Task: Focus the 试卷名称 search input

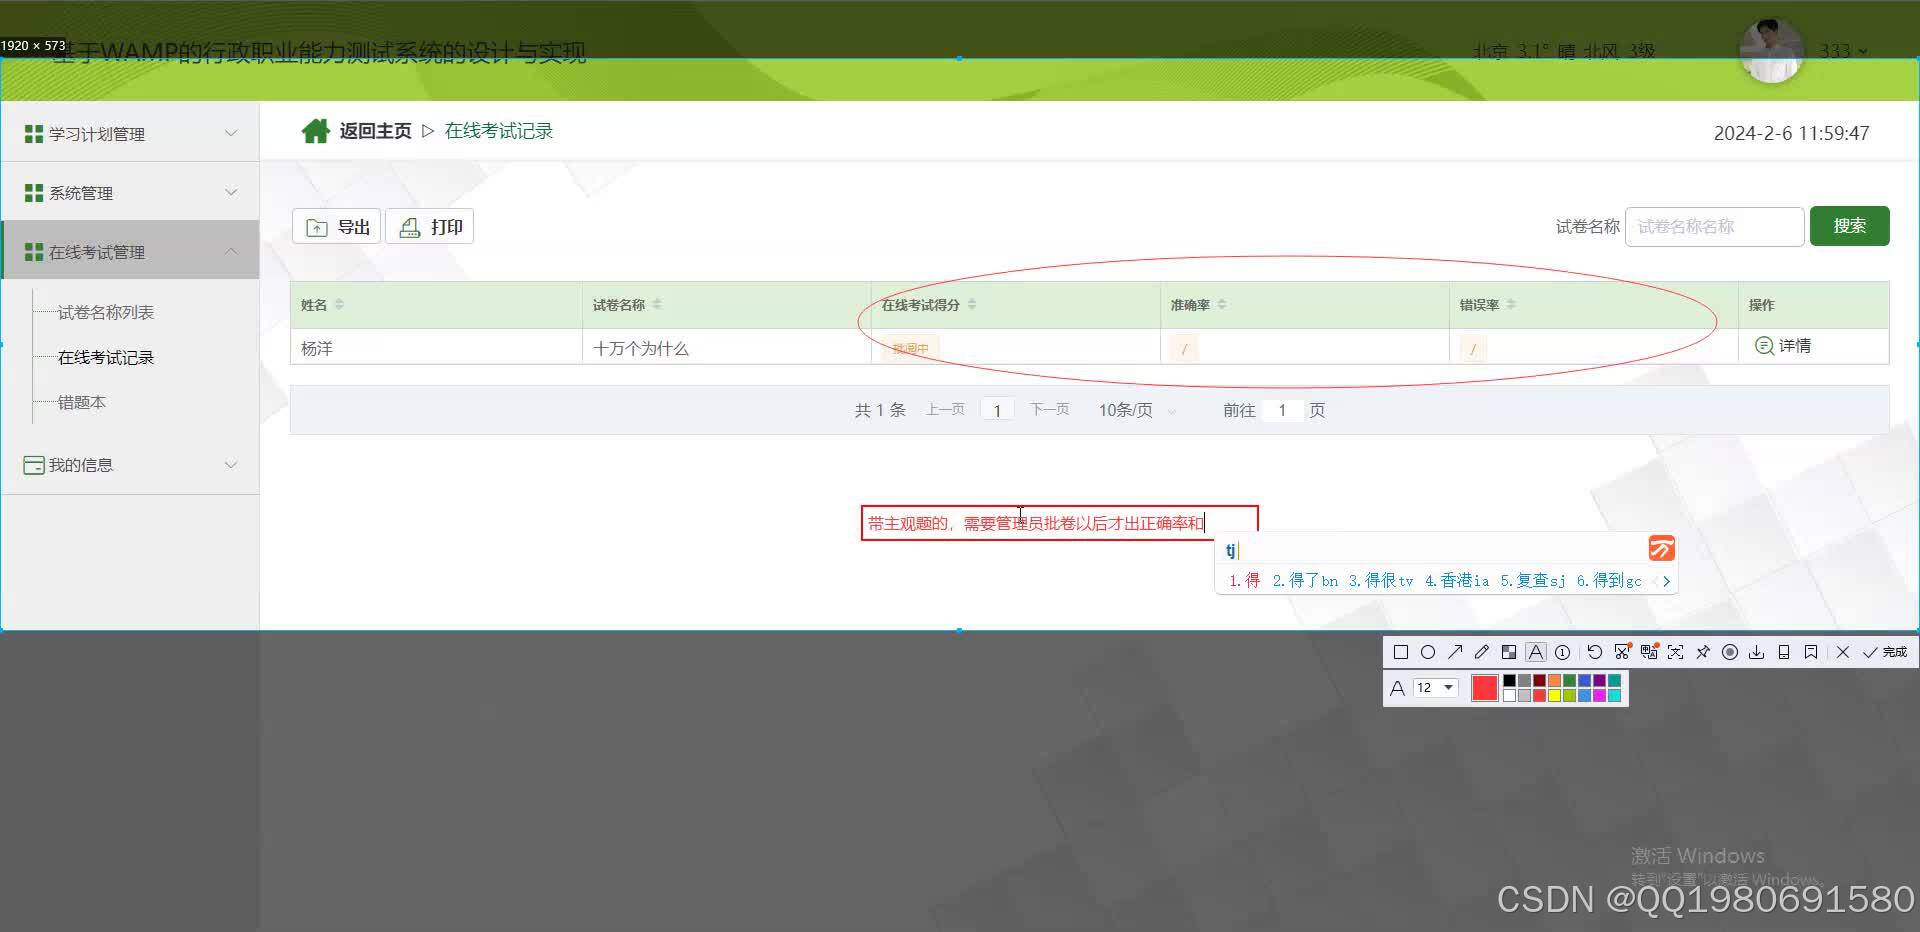Action: point(1714,227)
